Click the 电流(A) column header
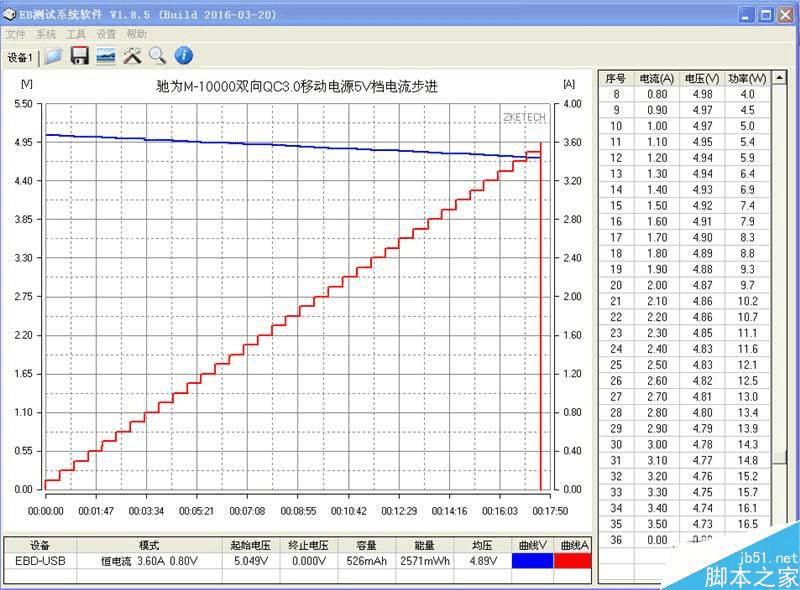The image size is (800, 590). (657, 79)
